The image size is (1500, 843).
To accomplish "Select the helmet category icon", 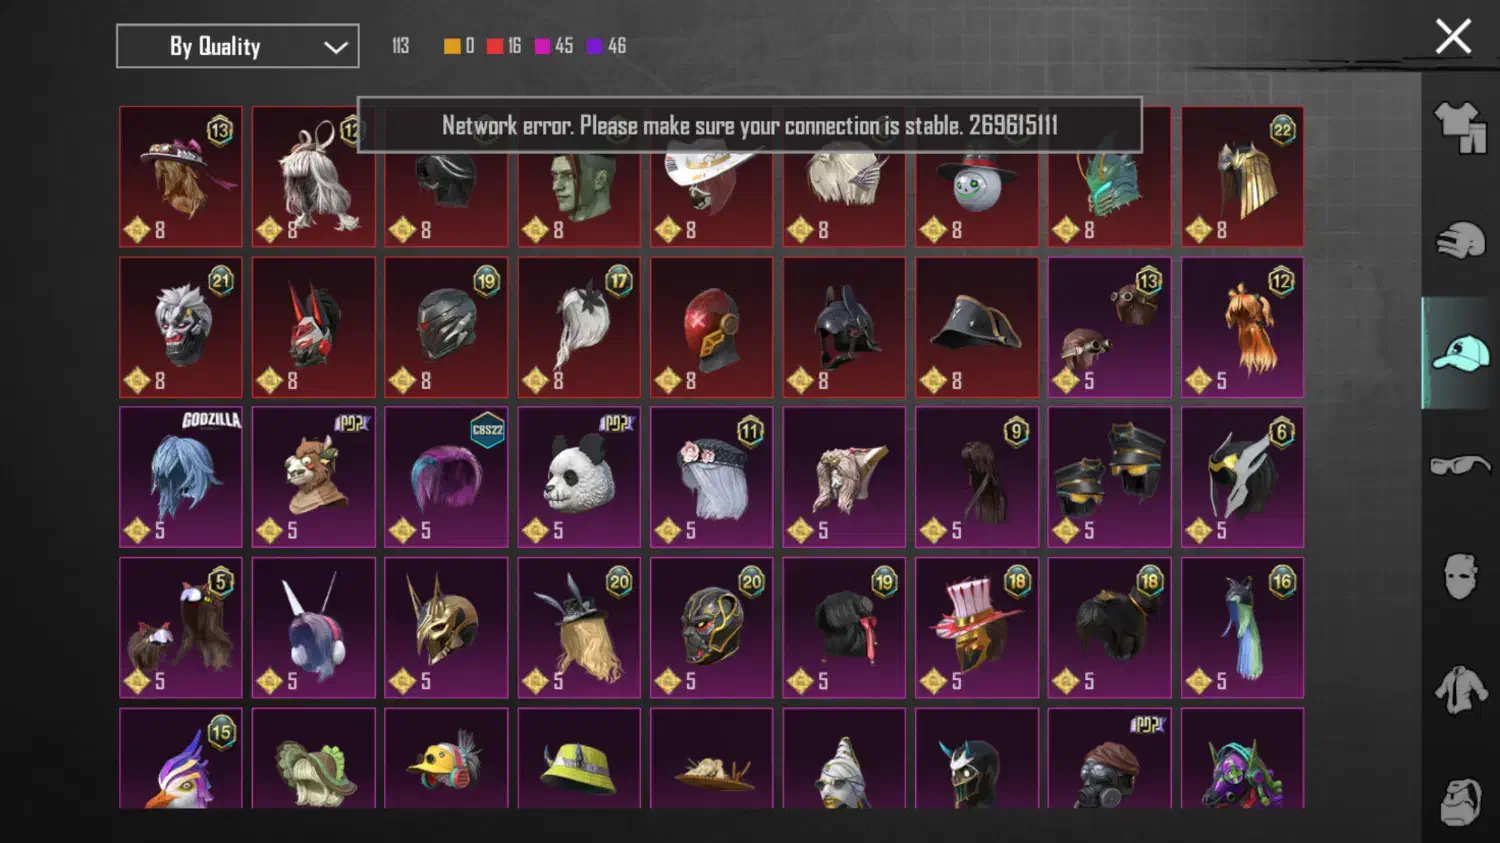I will (1460, 240).
